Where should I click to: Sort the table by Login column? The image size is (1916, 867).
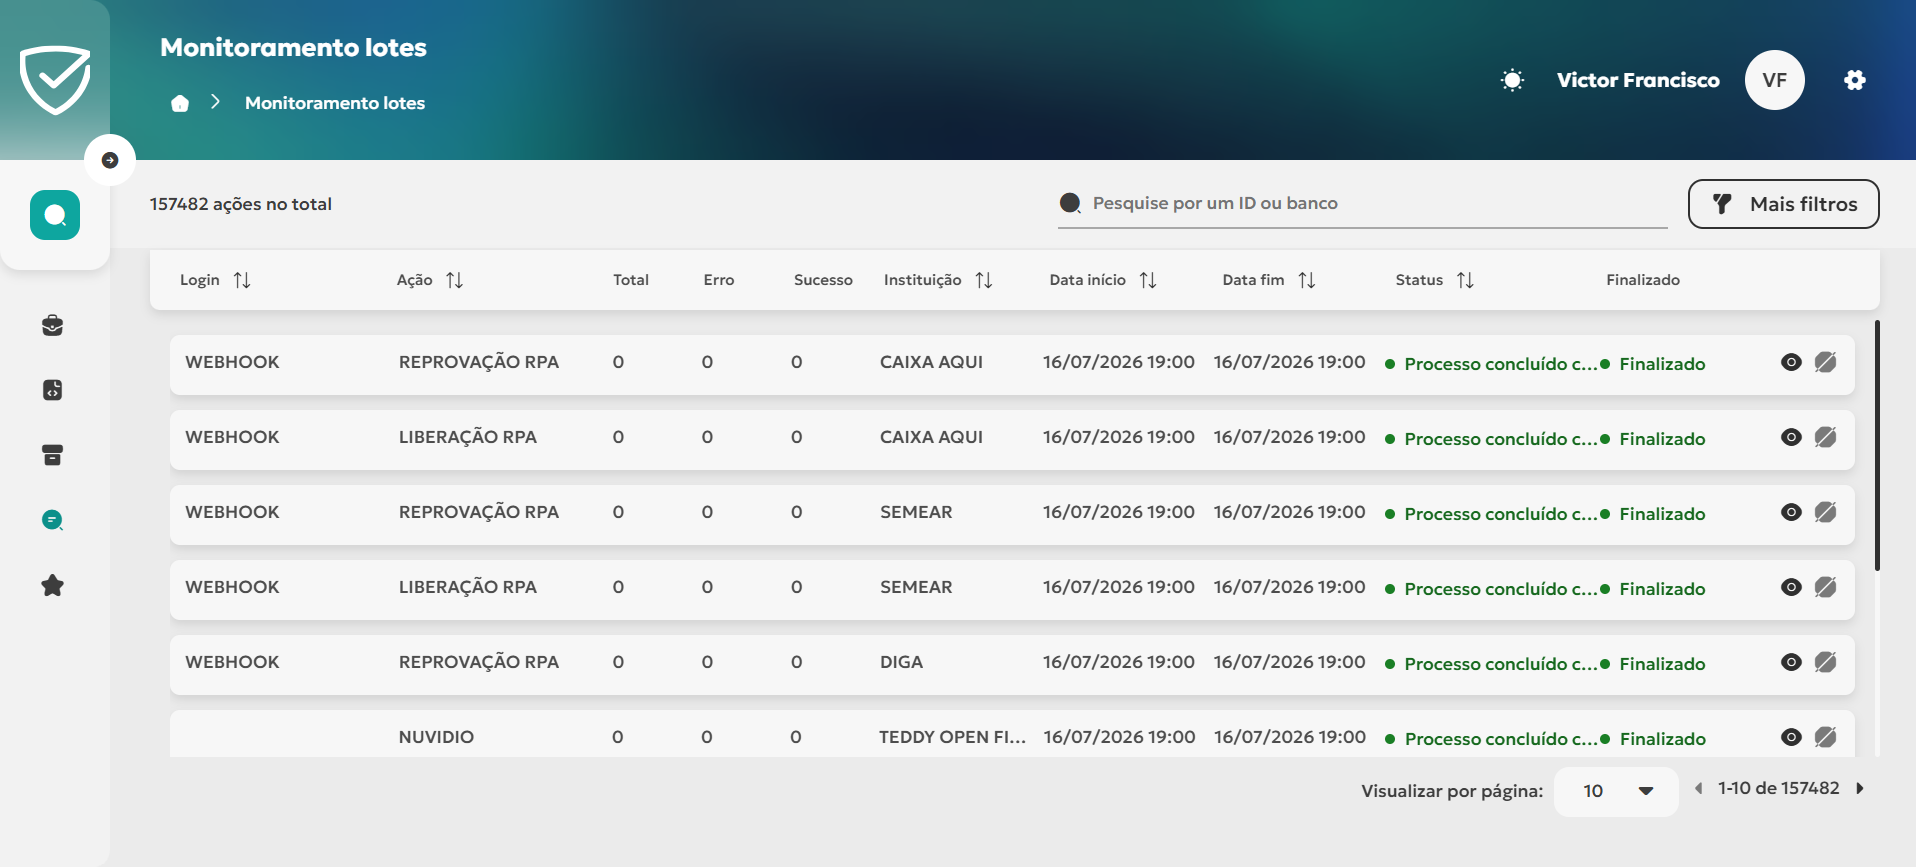coord(242,280)
